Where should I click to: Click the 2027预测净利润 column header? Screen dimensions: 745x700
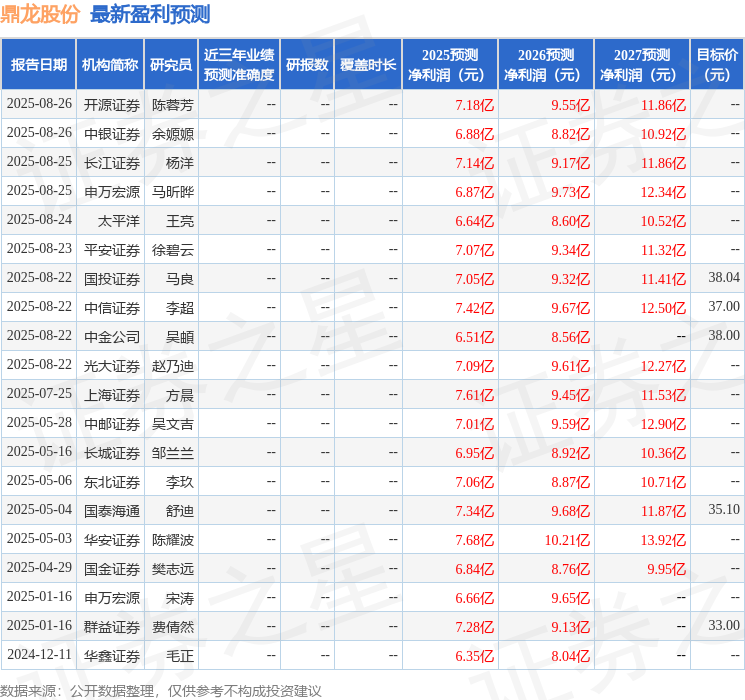click(642, 65)
